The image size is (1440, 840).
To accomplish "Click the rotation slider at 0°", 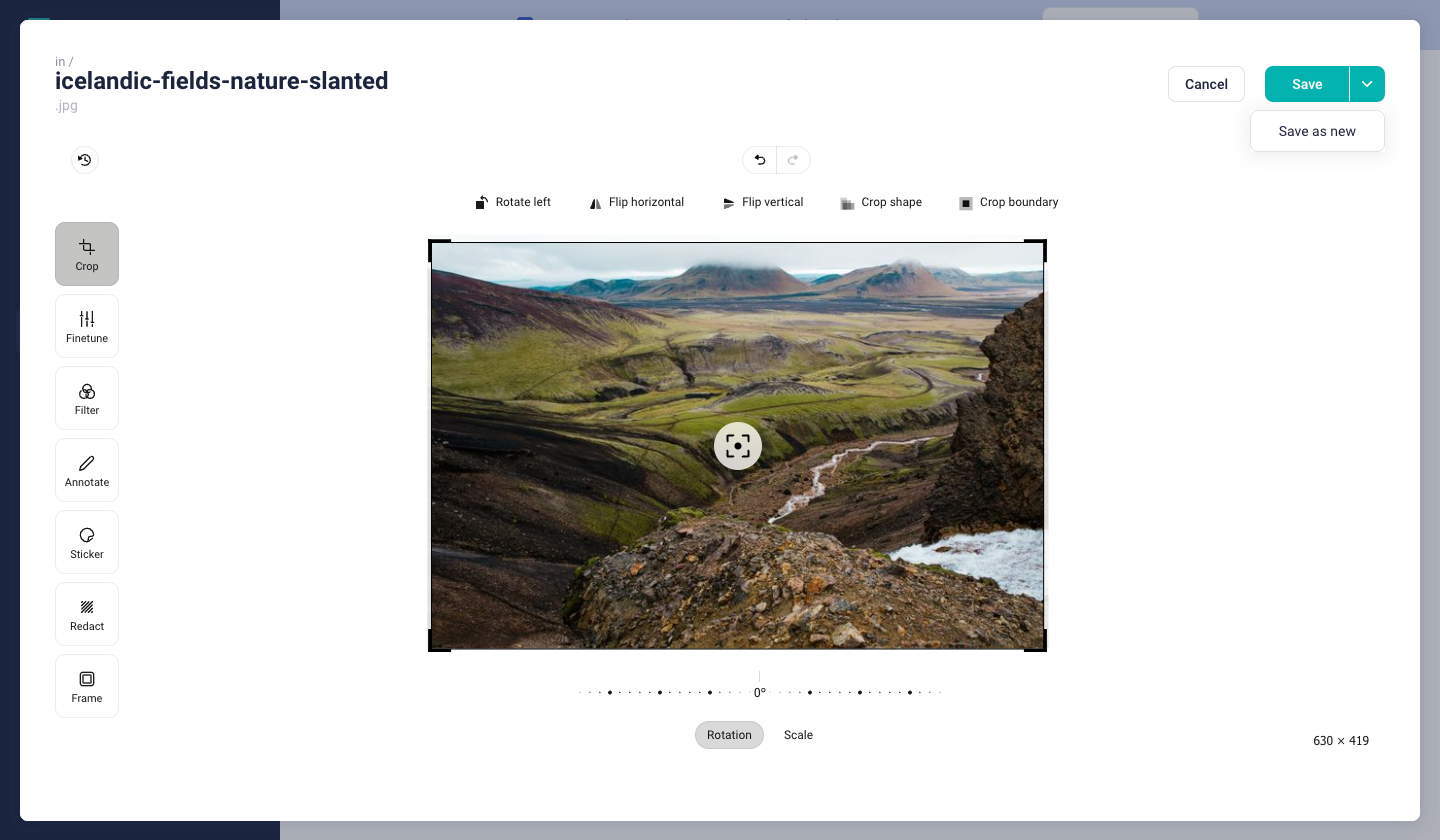I will [760, 691].
